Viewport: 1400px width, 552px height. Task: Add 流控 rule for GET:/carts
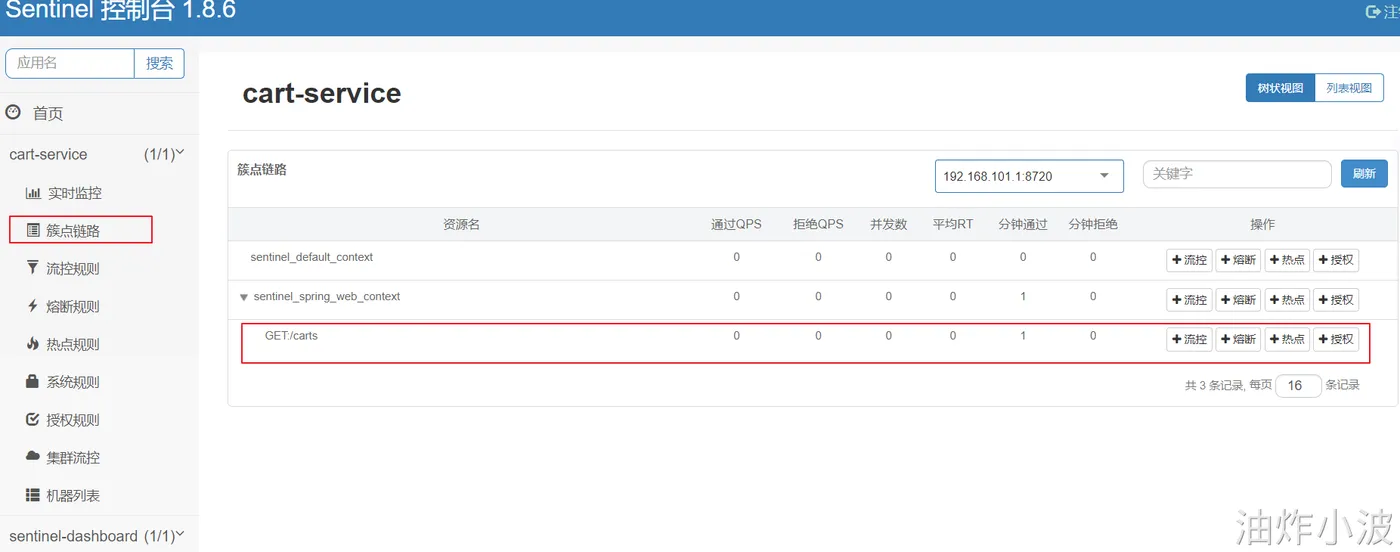[x=1189, y=339]
